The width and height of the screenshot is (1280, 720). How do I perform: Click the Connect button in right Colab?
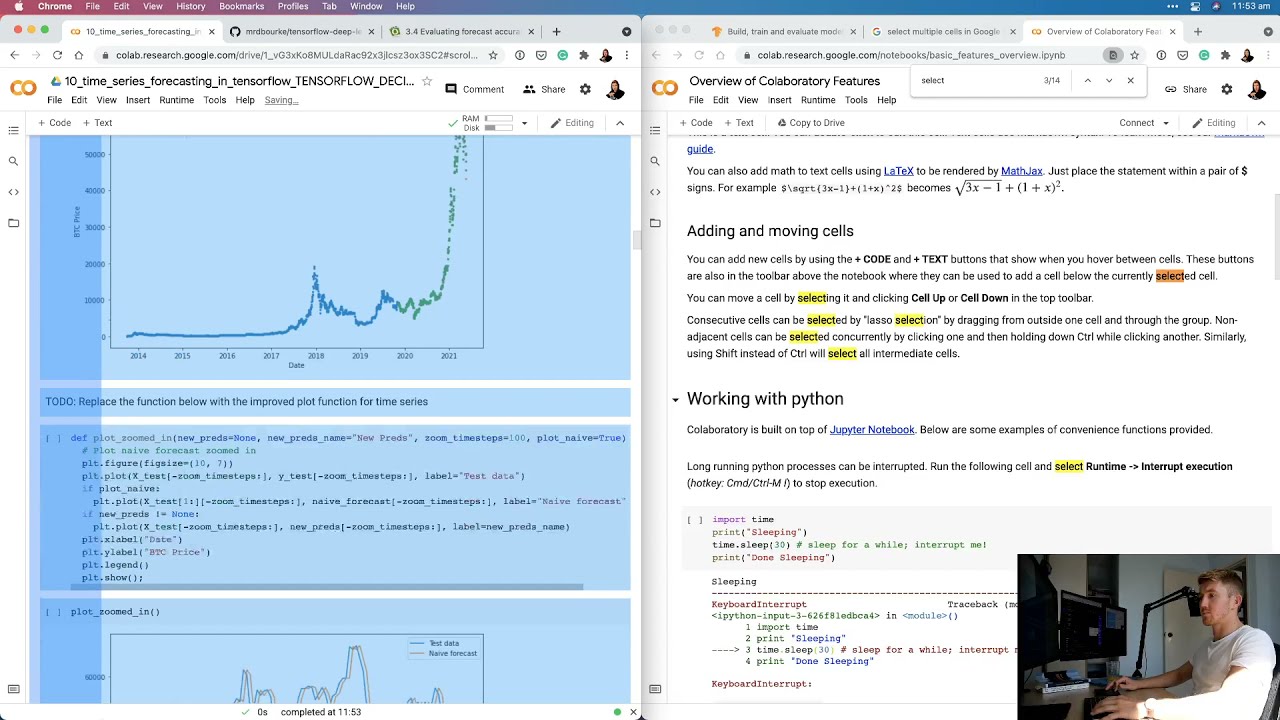coord(1136,123)
